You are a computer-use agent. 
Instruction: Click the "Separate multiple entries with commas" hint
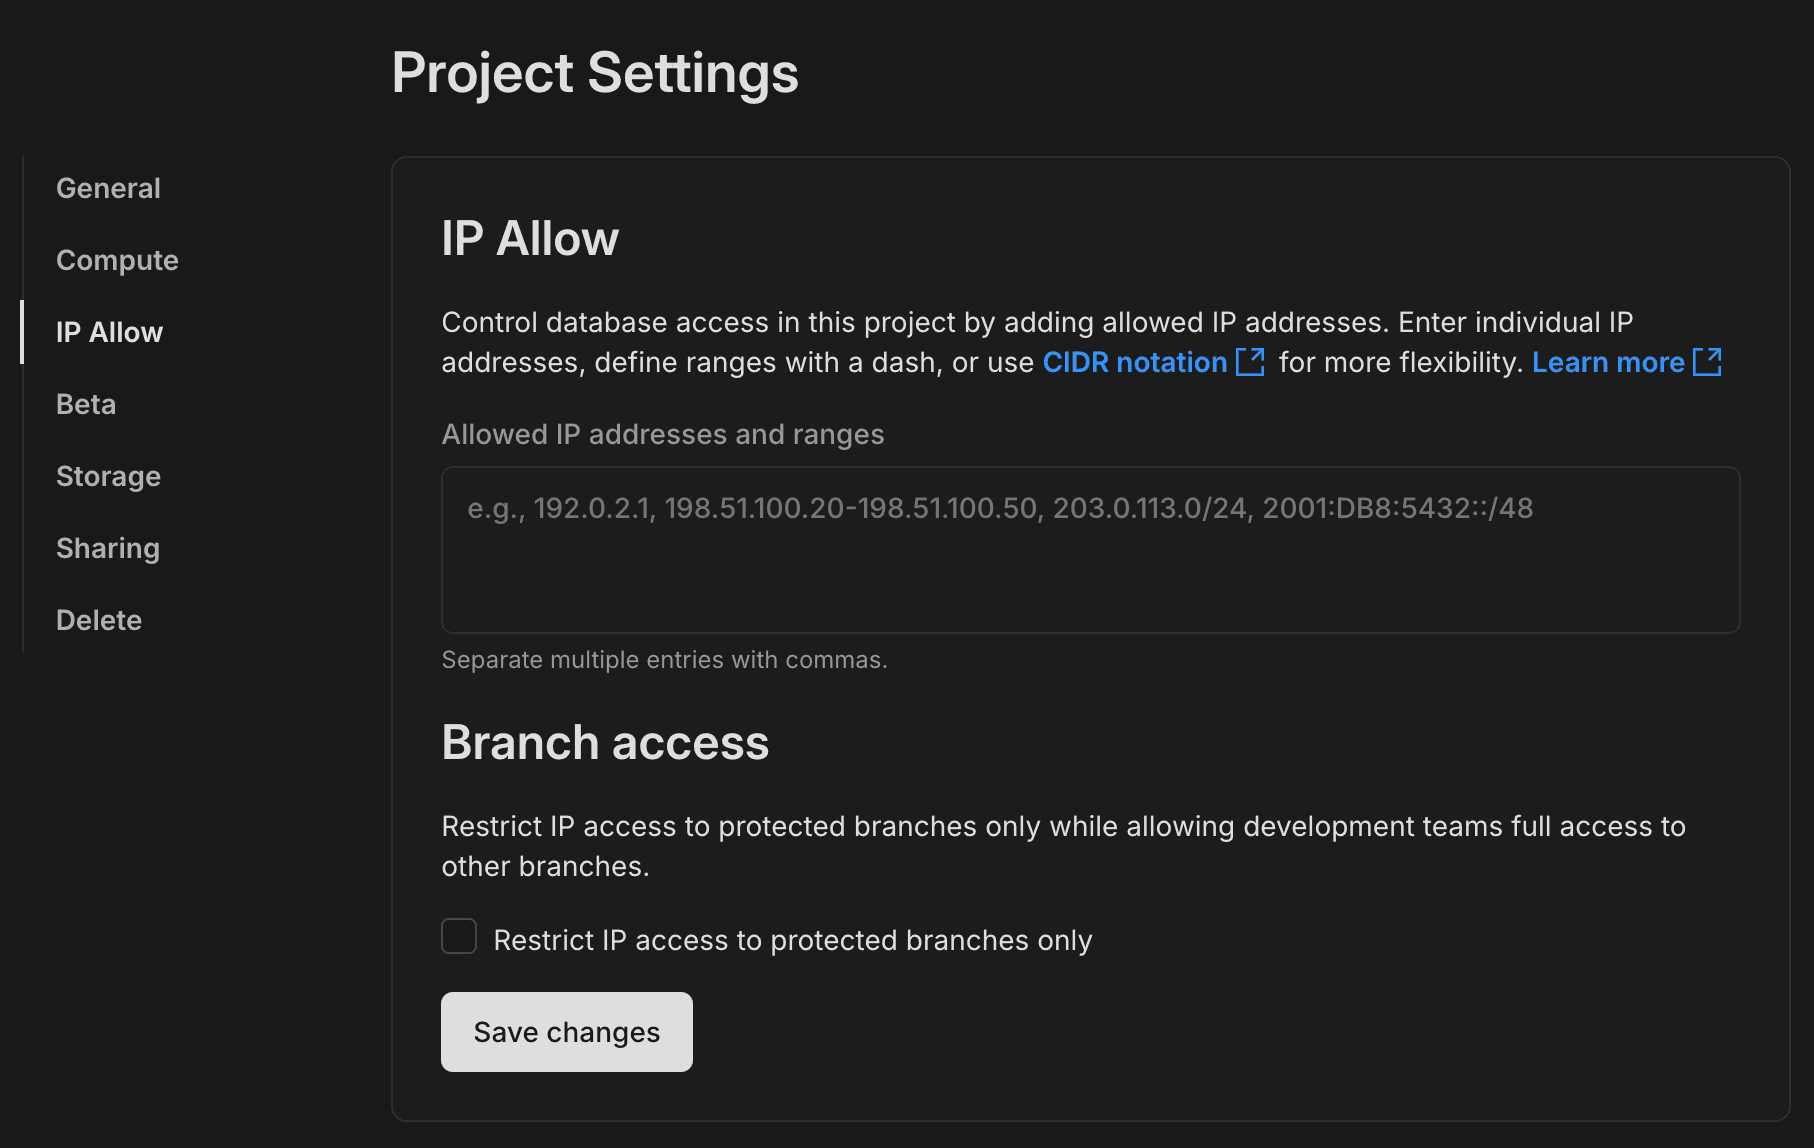(x=664, y=659)
